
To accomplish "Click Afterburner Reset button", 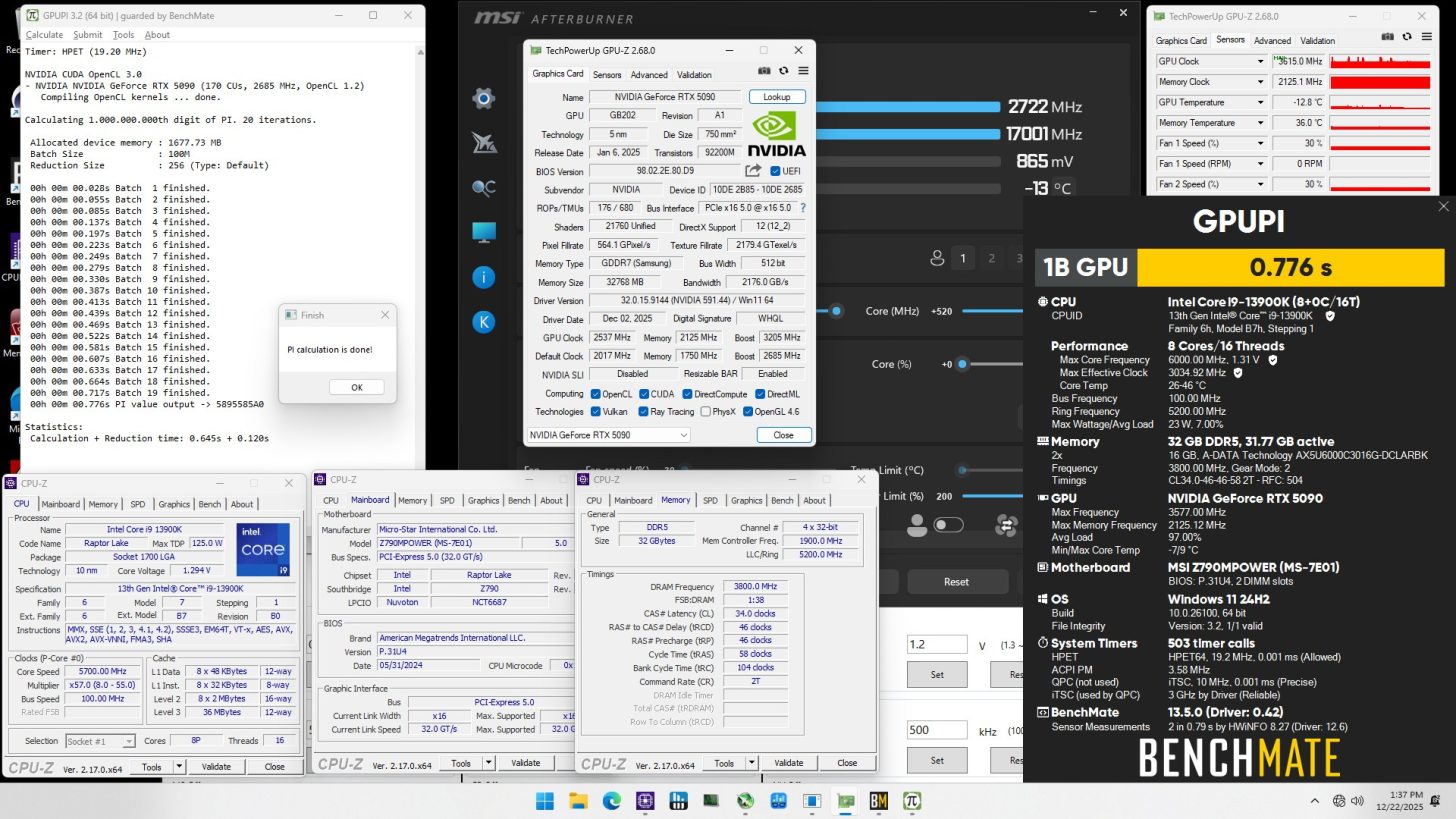I will click(x=956, y=581).
